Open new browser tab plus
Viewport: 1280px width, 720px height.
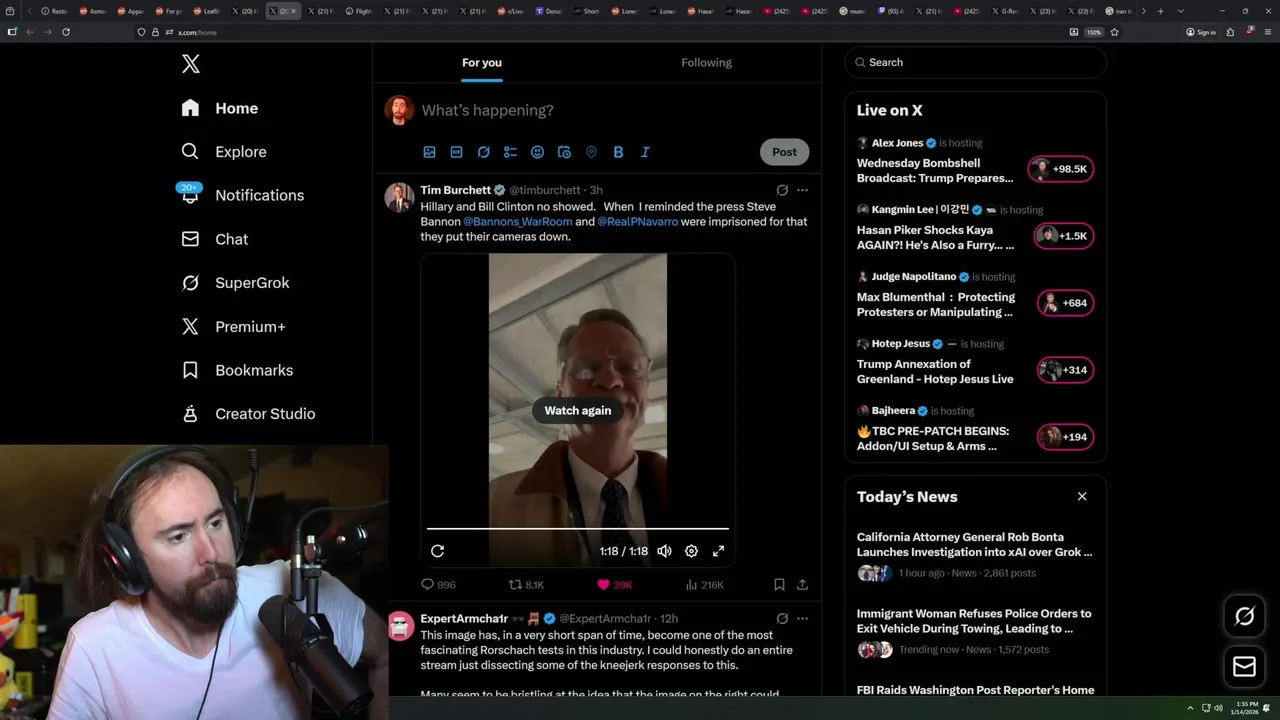pos(1159,11)
